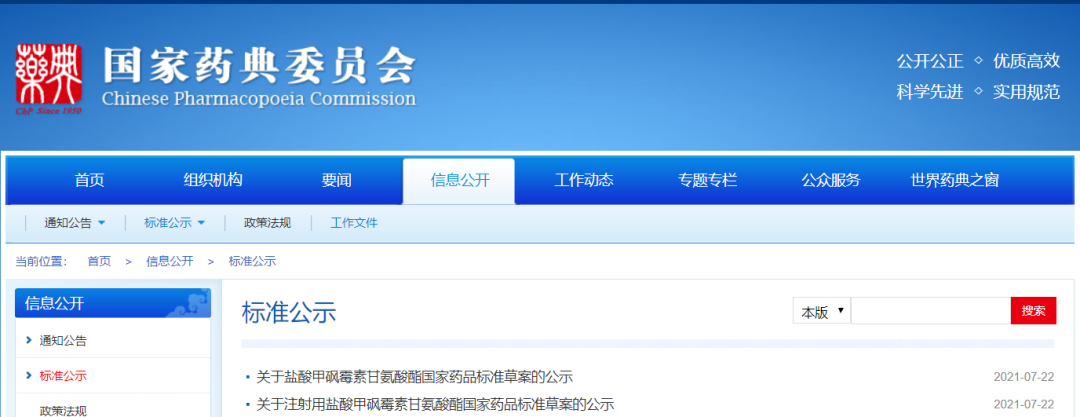
Task: Click the search text input field
Action: pos(930,311)
